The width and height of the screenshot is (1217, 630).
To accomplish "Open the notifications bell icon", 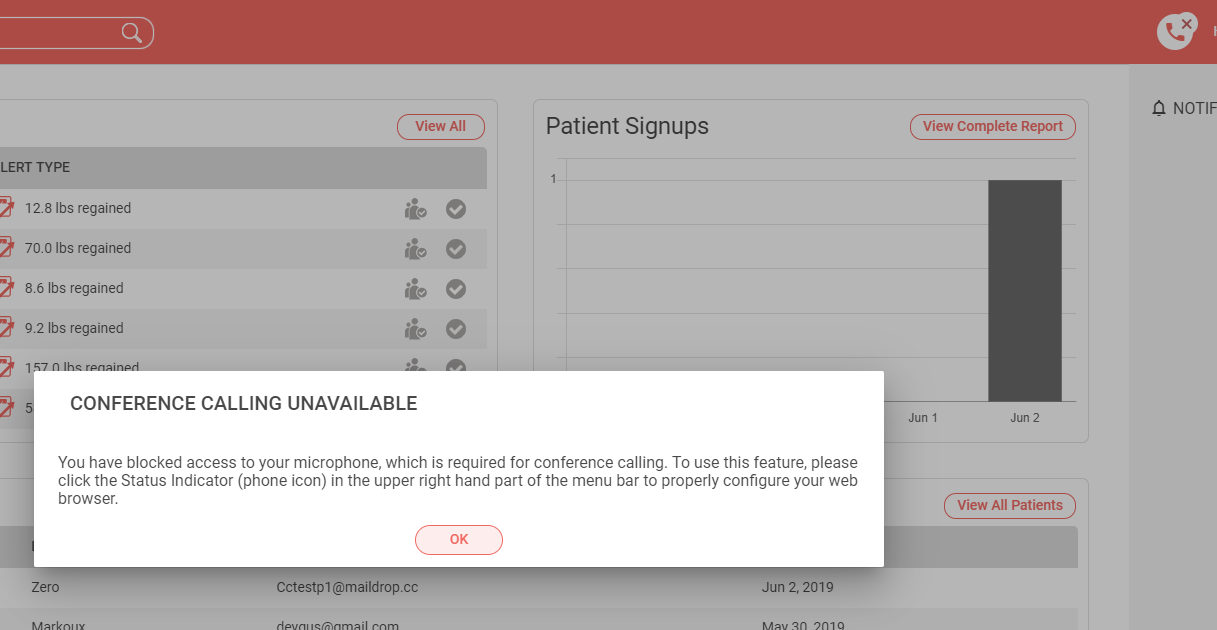I will (1159, 108).
